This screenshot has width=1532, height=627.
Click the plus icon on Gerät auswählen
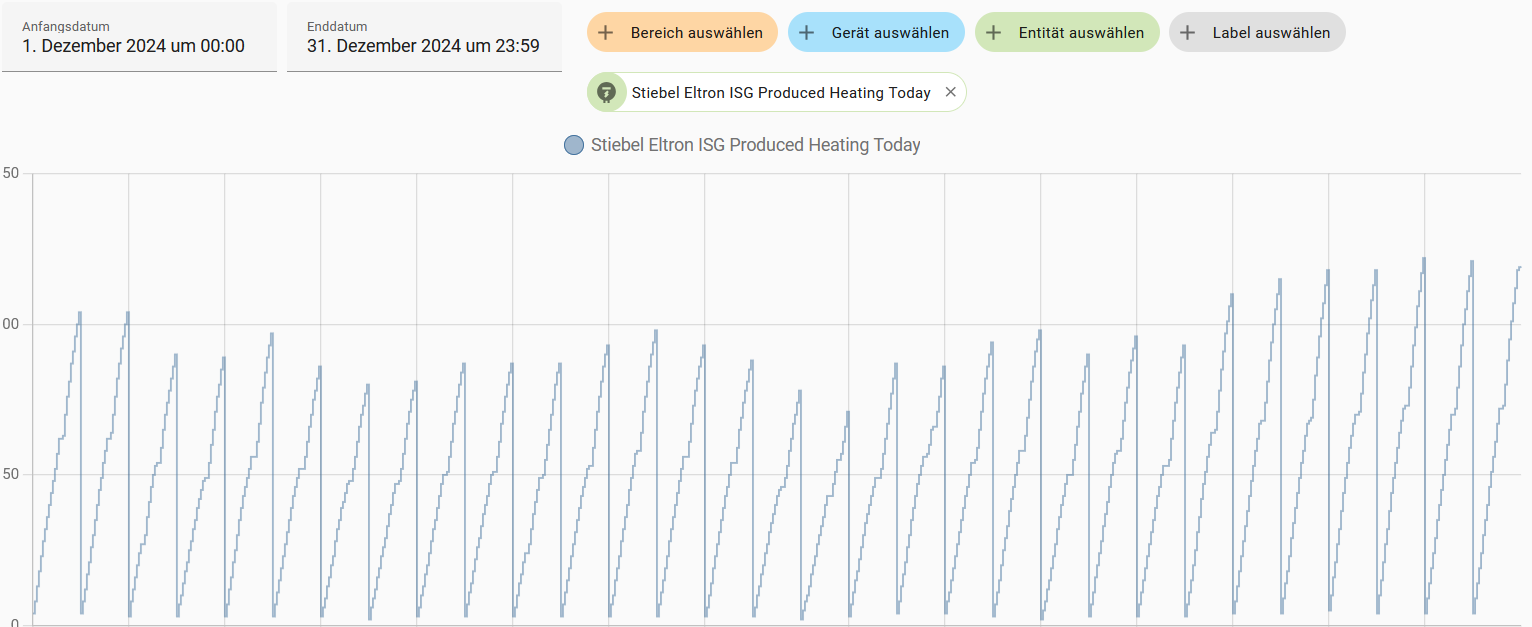pos(806,33)
